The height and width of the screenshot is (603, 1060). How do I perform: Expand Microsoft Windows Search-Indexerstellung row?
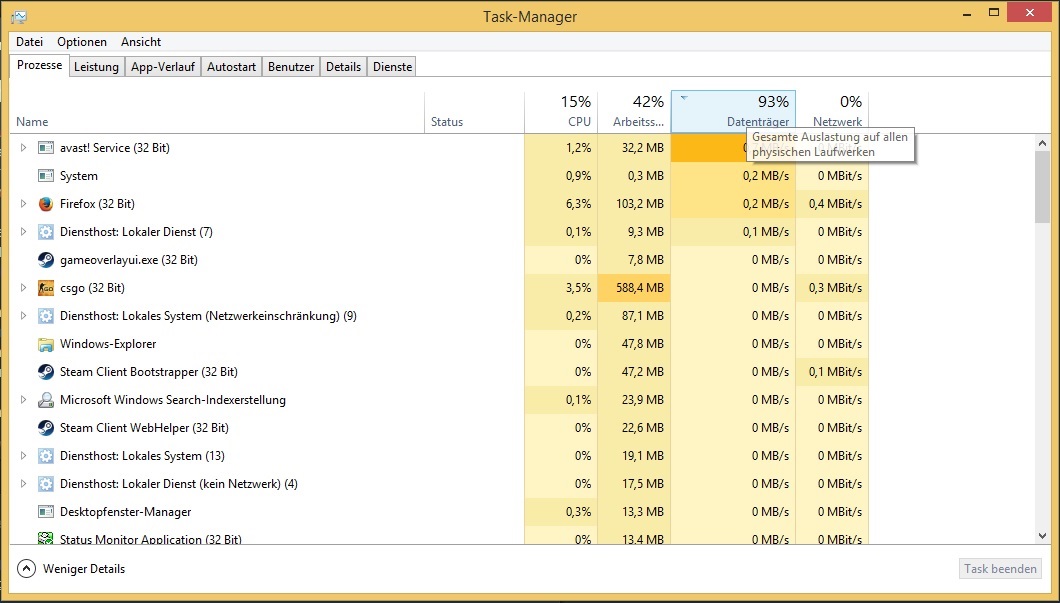(x=23, y=400)
